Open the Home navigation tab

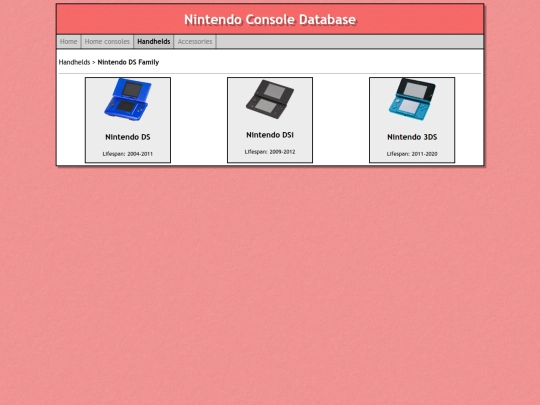click(69, 42)
